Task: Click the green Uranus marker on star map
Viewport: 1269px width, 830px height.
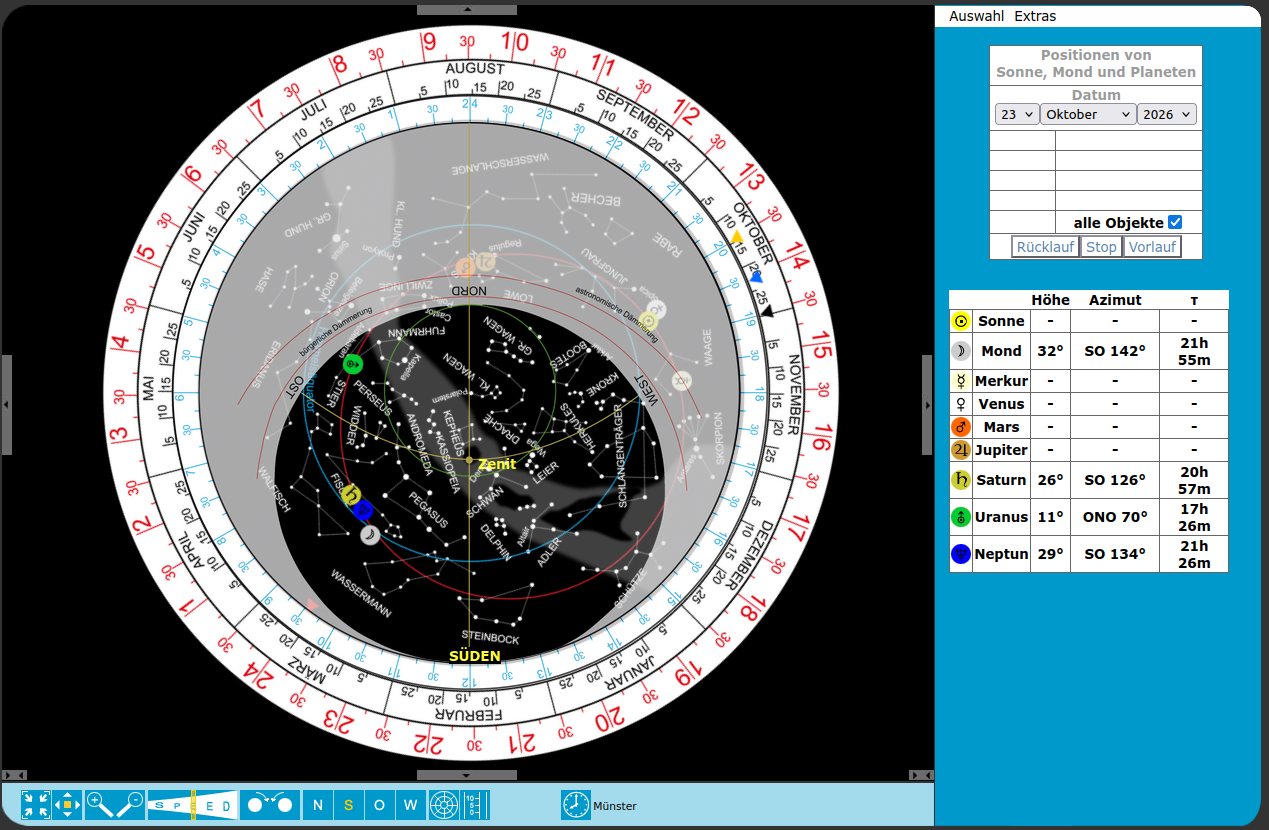Action: (352, 364)
